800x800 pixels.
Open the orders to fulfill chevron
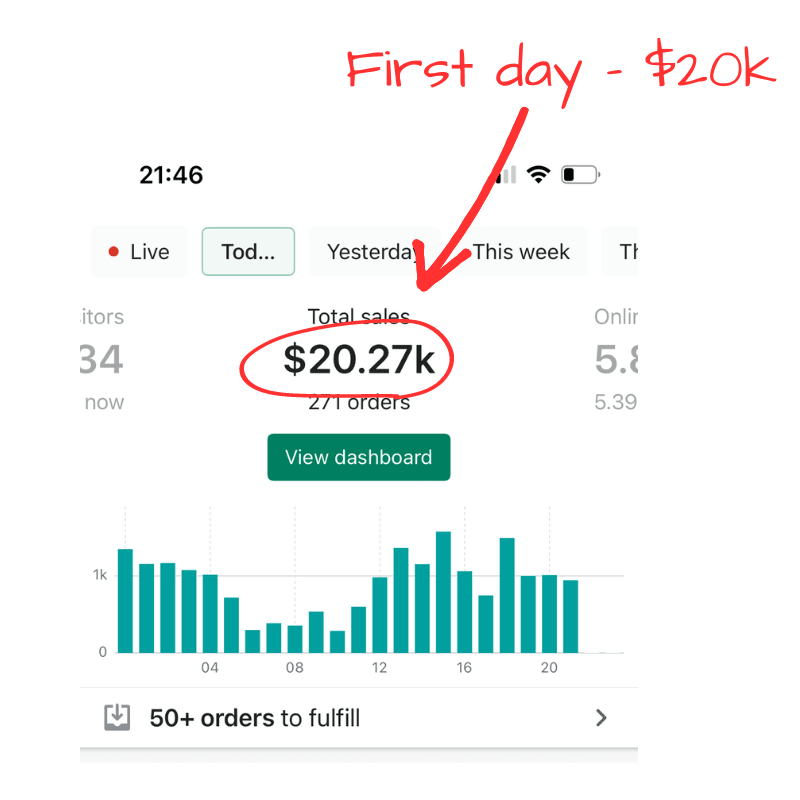pos(601,717)
